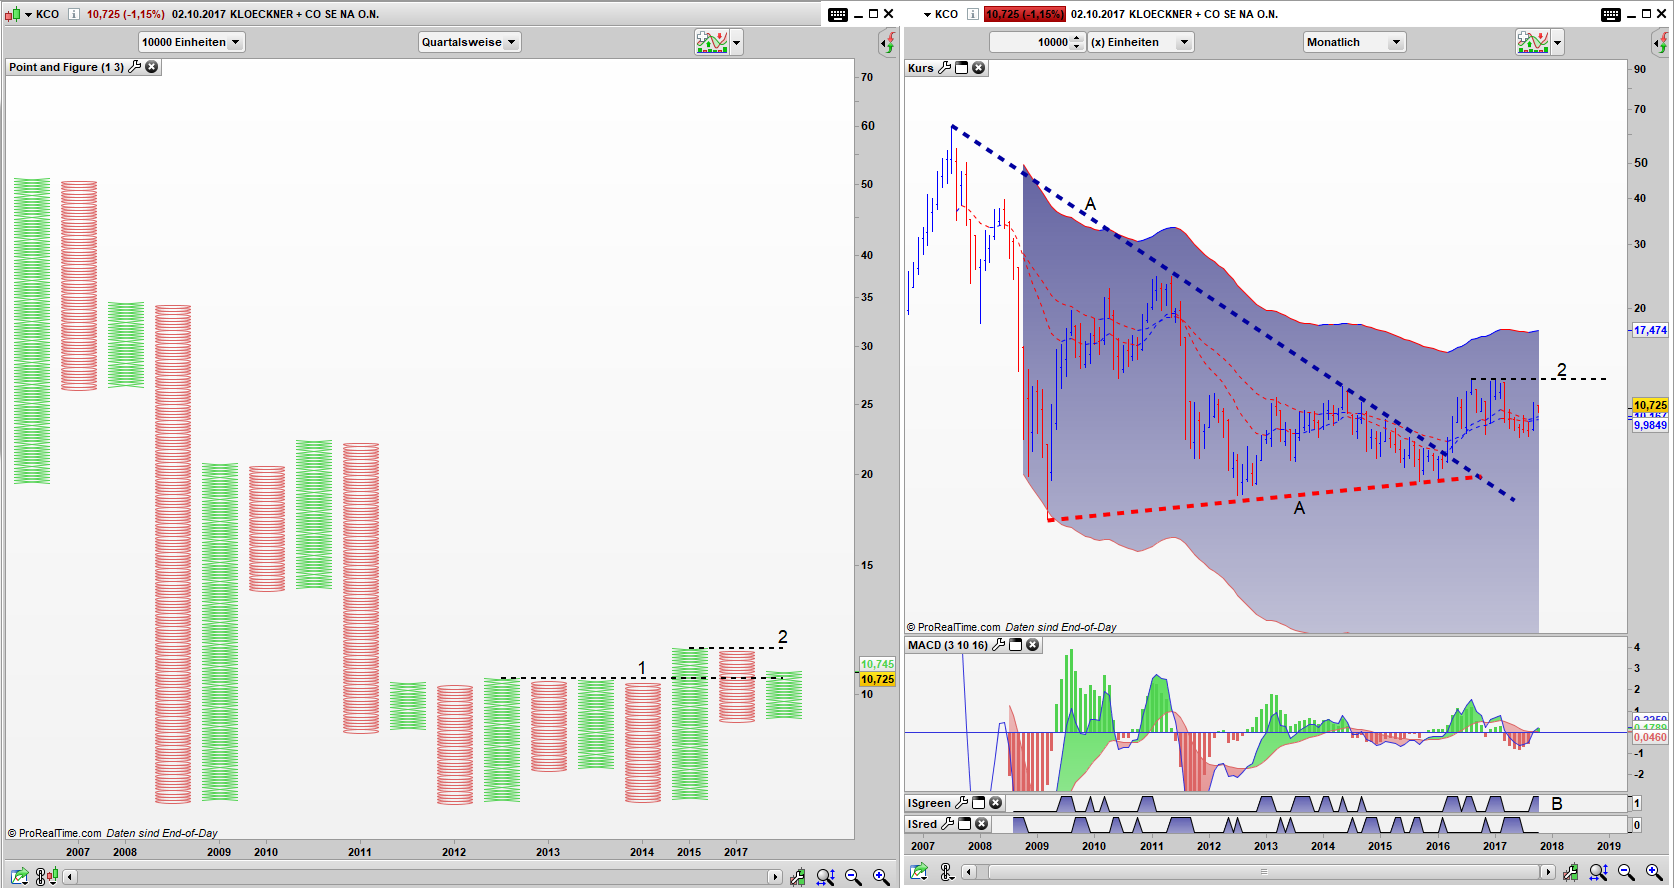Zoom in on the right chart

click(x=1654, y=873)
